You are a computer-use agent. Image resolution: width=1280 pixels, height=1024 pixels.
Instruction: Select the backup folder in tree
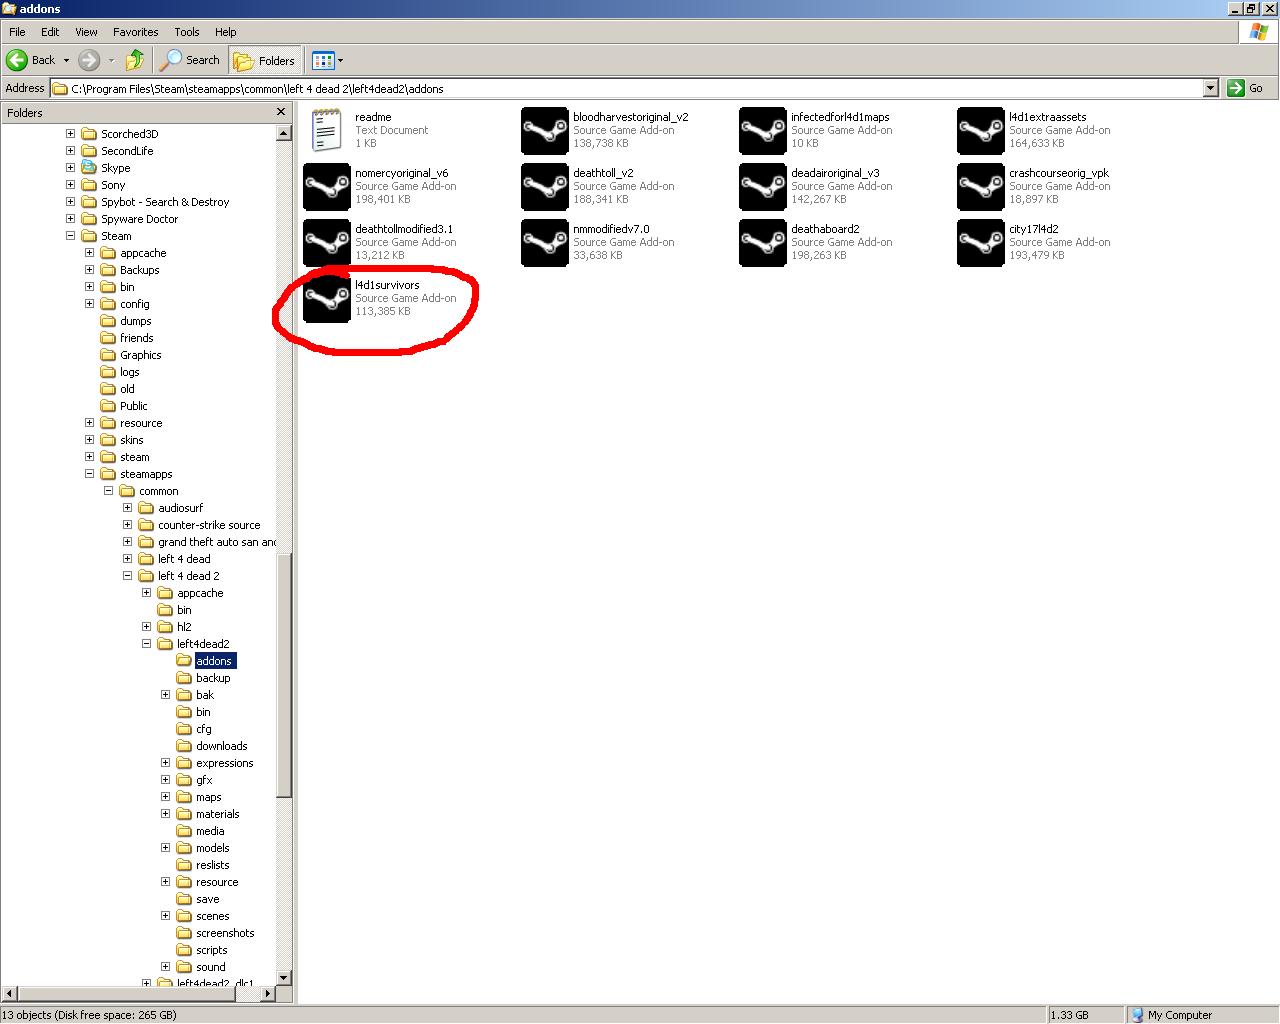pos(213,678)
